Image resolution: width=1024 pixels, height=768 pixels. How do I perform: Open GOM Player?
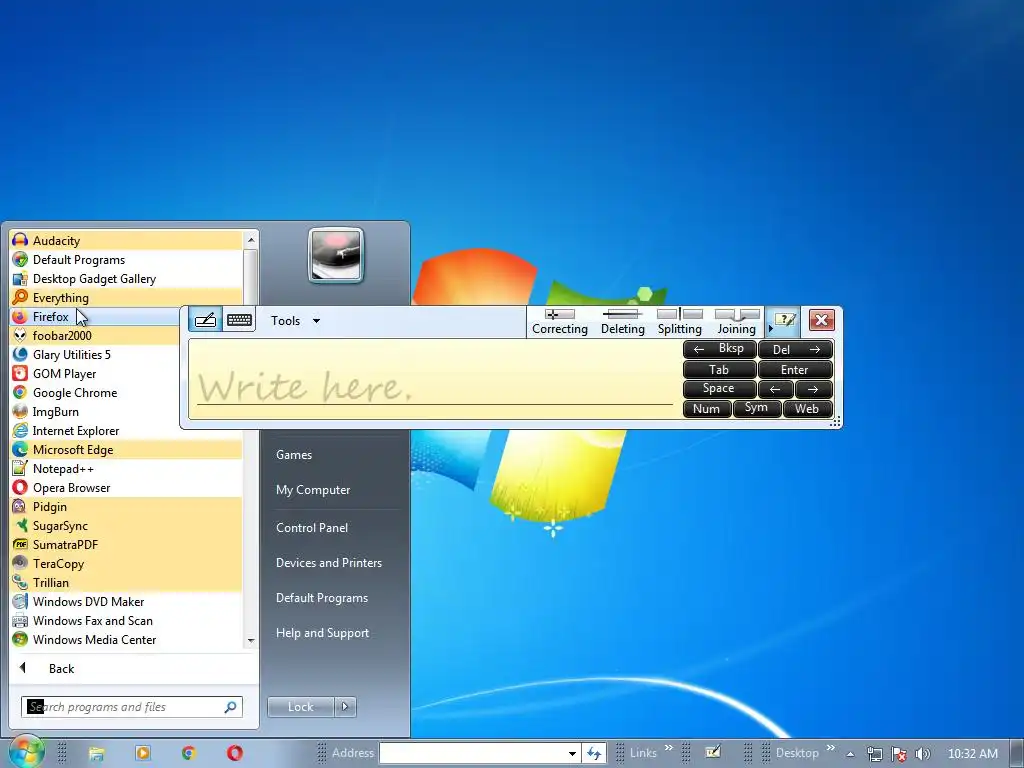click(x=95, y=374)
